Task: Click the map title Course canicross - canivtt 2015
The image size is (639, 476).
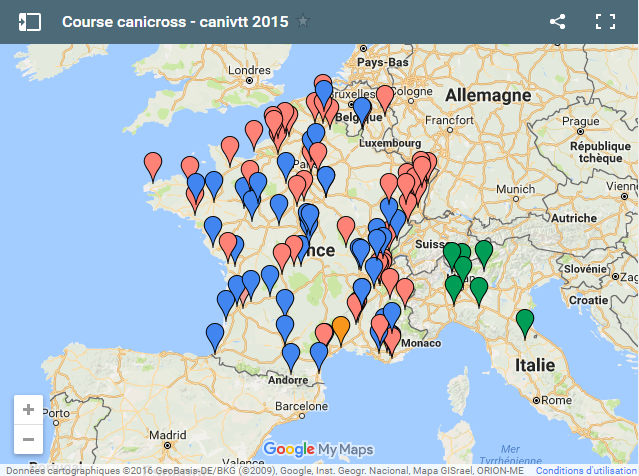Action: (175, 21)
